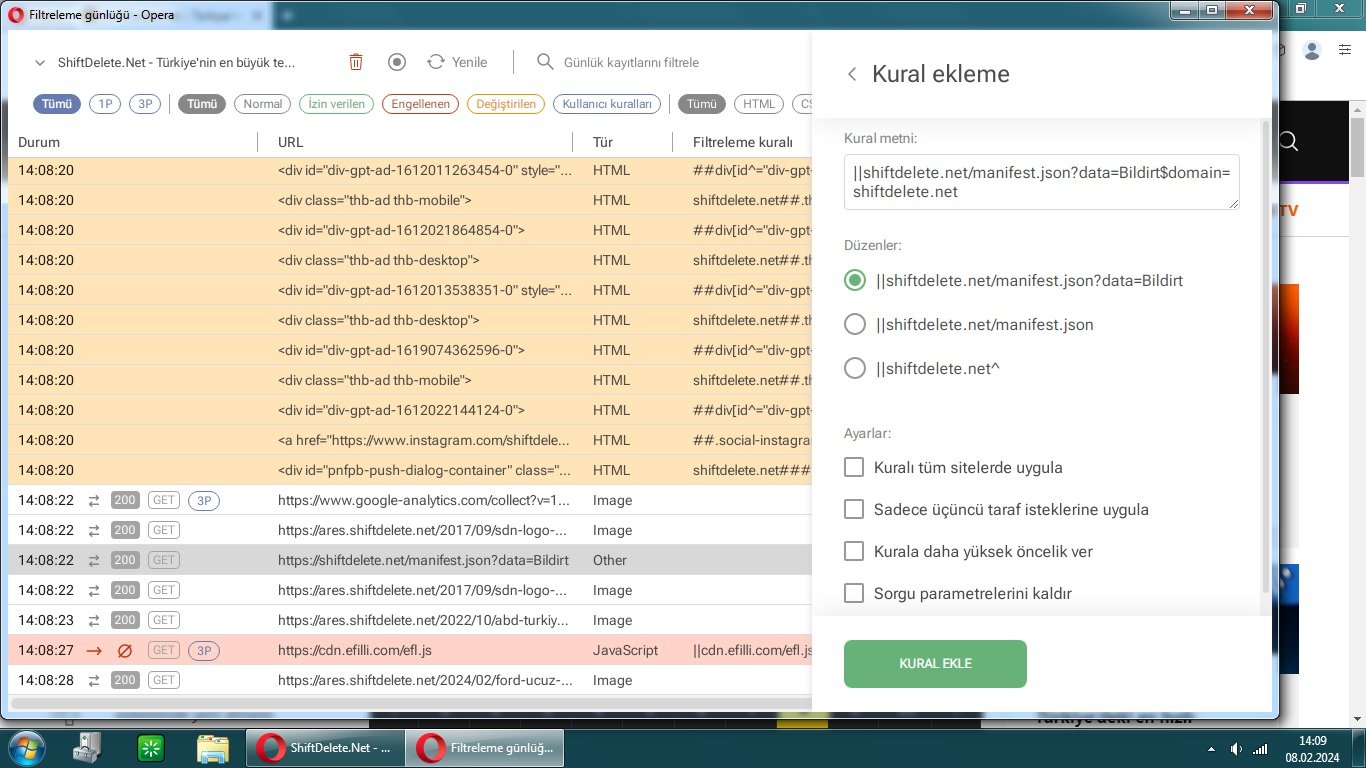Enable 'Kuralı tüm sitelerde uygula'
Image resolution: width=1366 pixels, height=768 pixels.
(854, 466)
